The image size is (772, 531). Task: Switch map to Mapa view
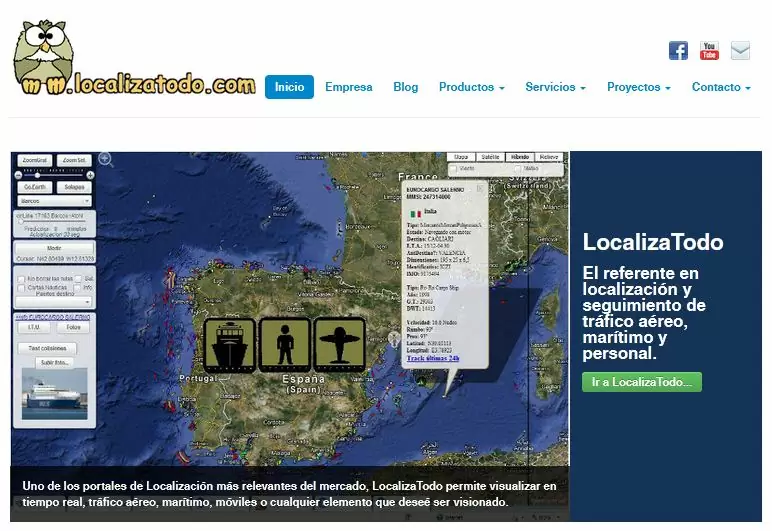click(461, 157)
